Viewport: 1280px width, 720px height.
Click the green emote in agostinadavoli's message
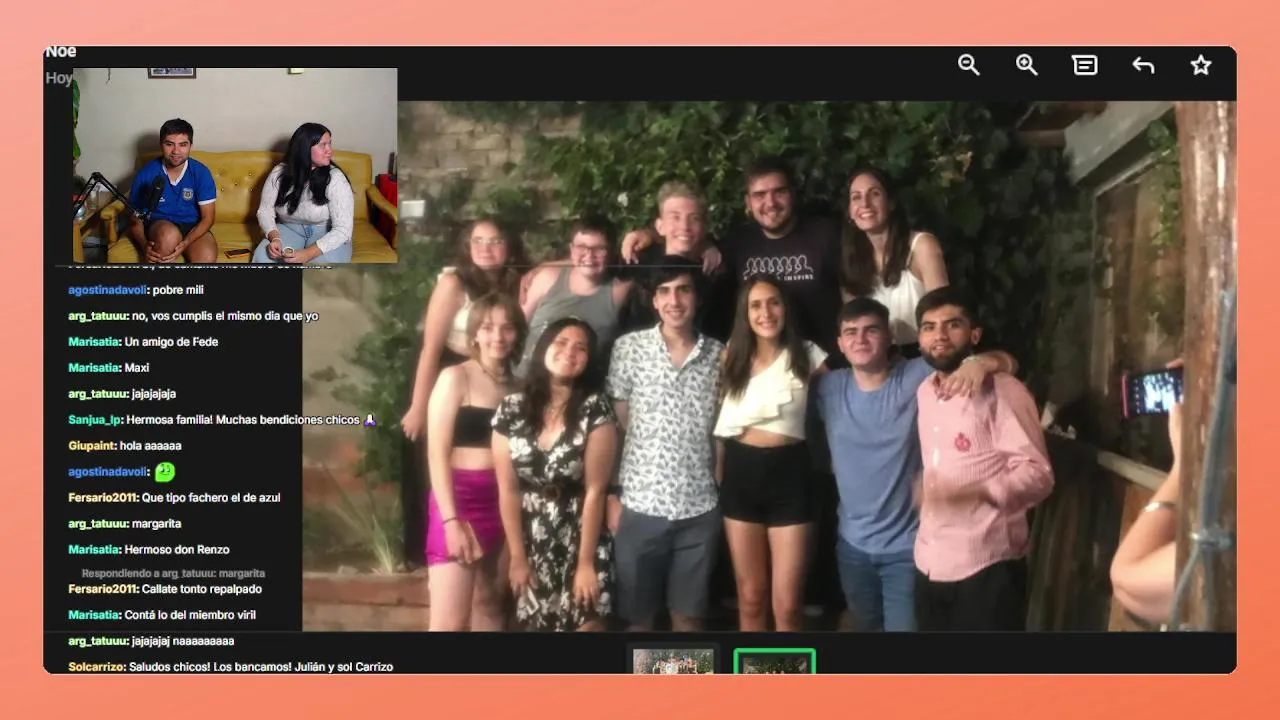(x=165, y=471)
